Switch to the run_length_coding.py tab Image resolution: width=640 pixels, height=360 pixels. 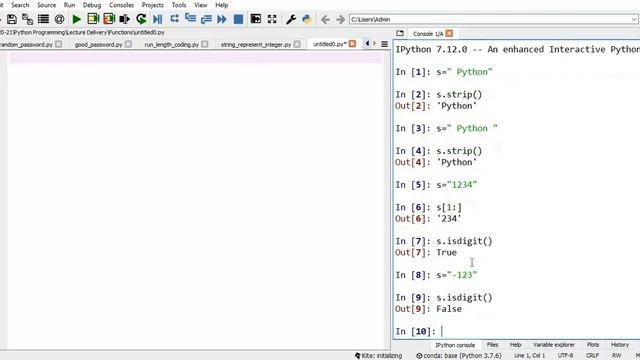pyautogui.click(x=171, y=44)
